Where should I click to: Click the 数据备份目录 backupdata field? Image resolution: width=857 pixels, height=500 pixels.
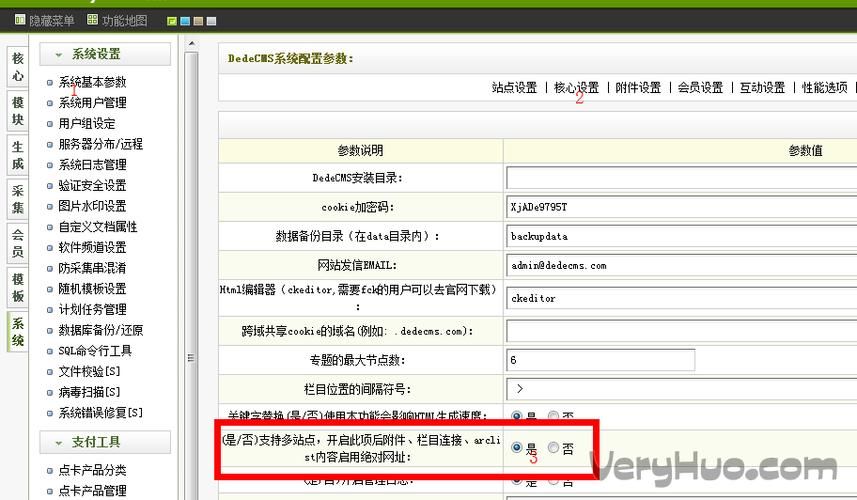click(x=682, y=237)
